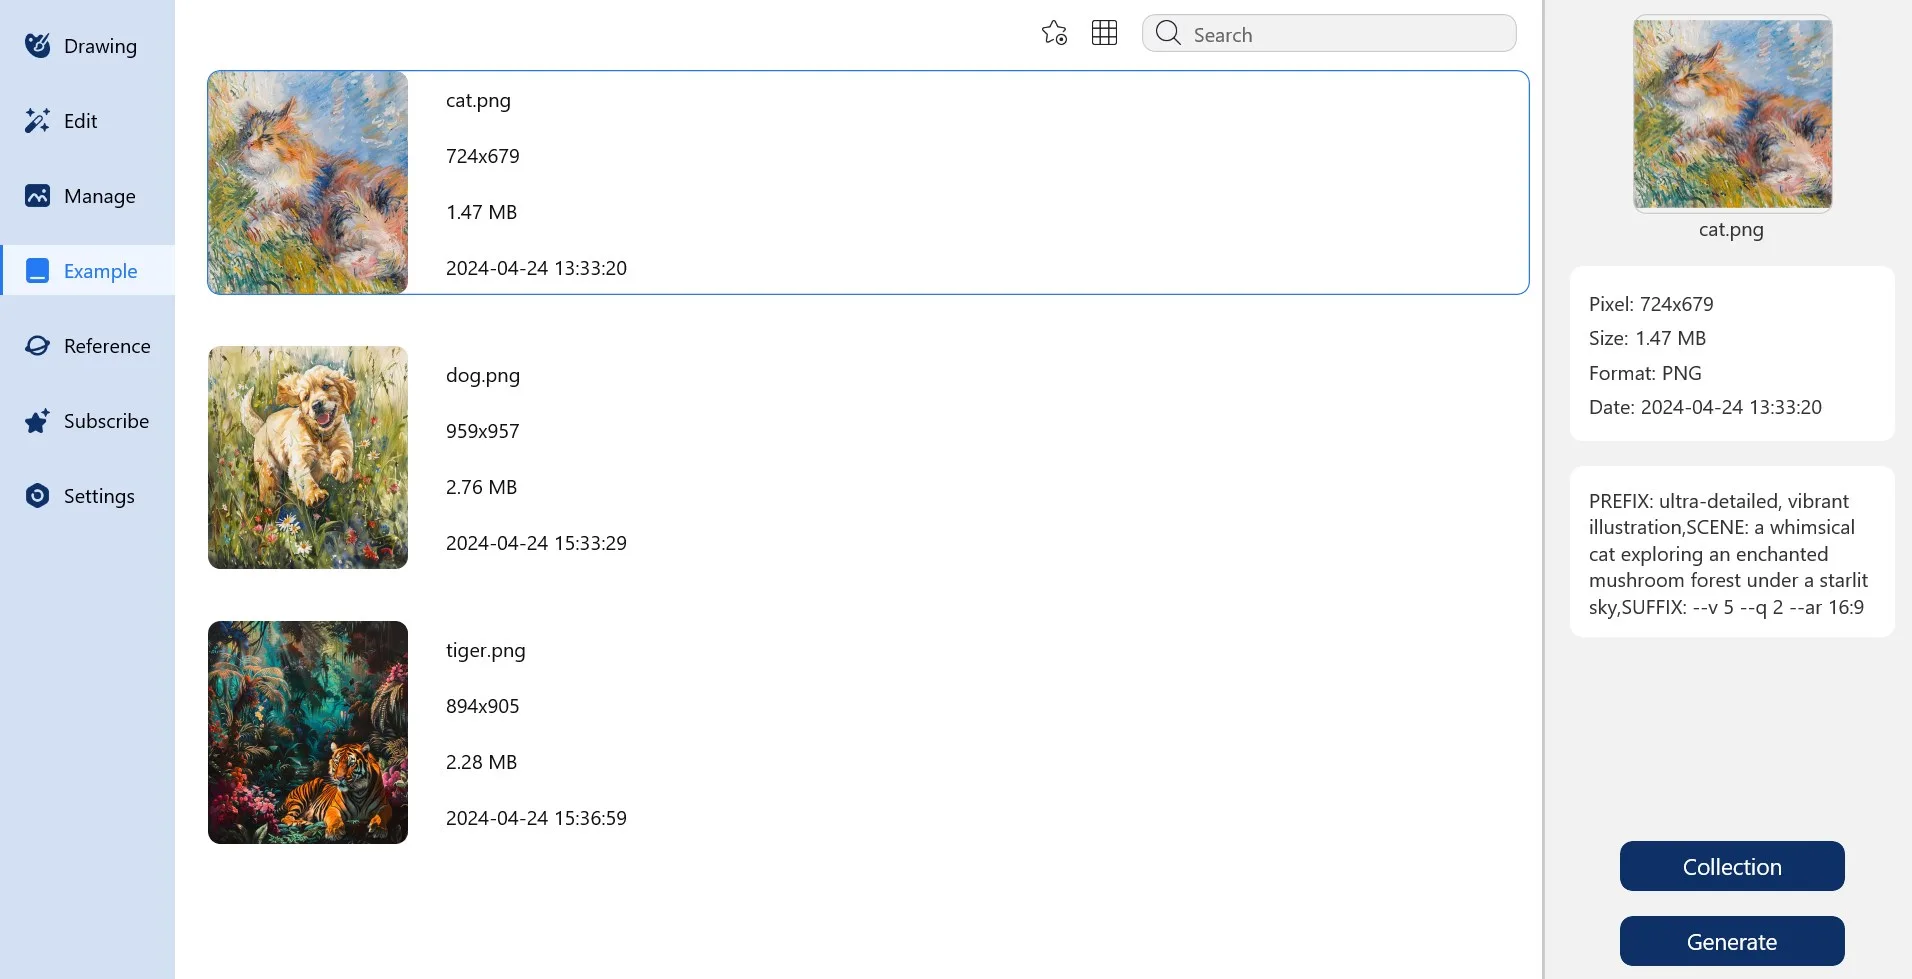Click the Collection button

coord(1732,866)
